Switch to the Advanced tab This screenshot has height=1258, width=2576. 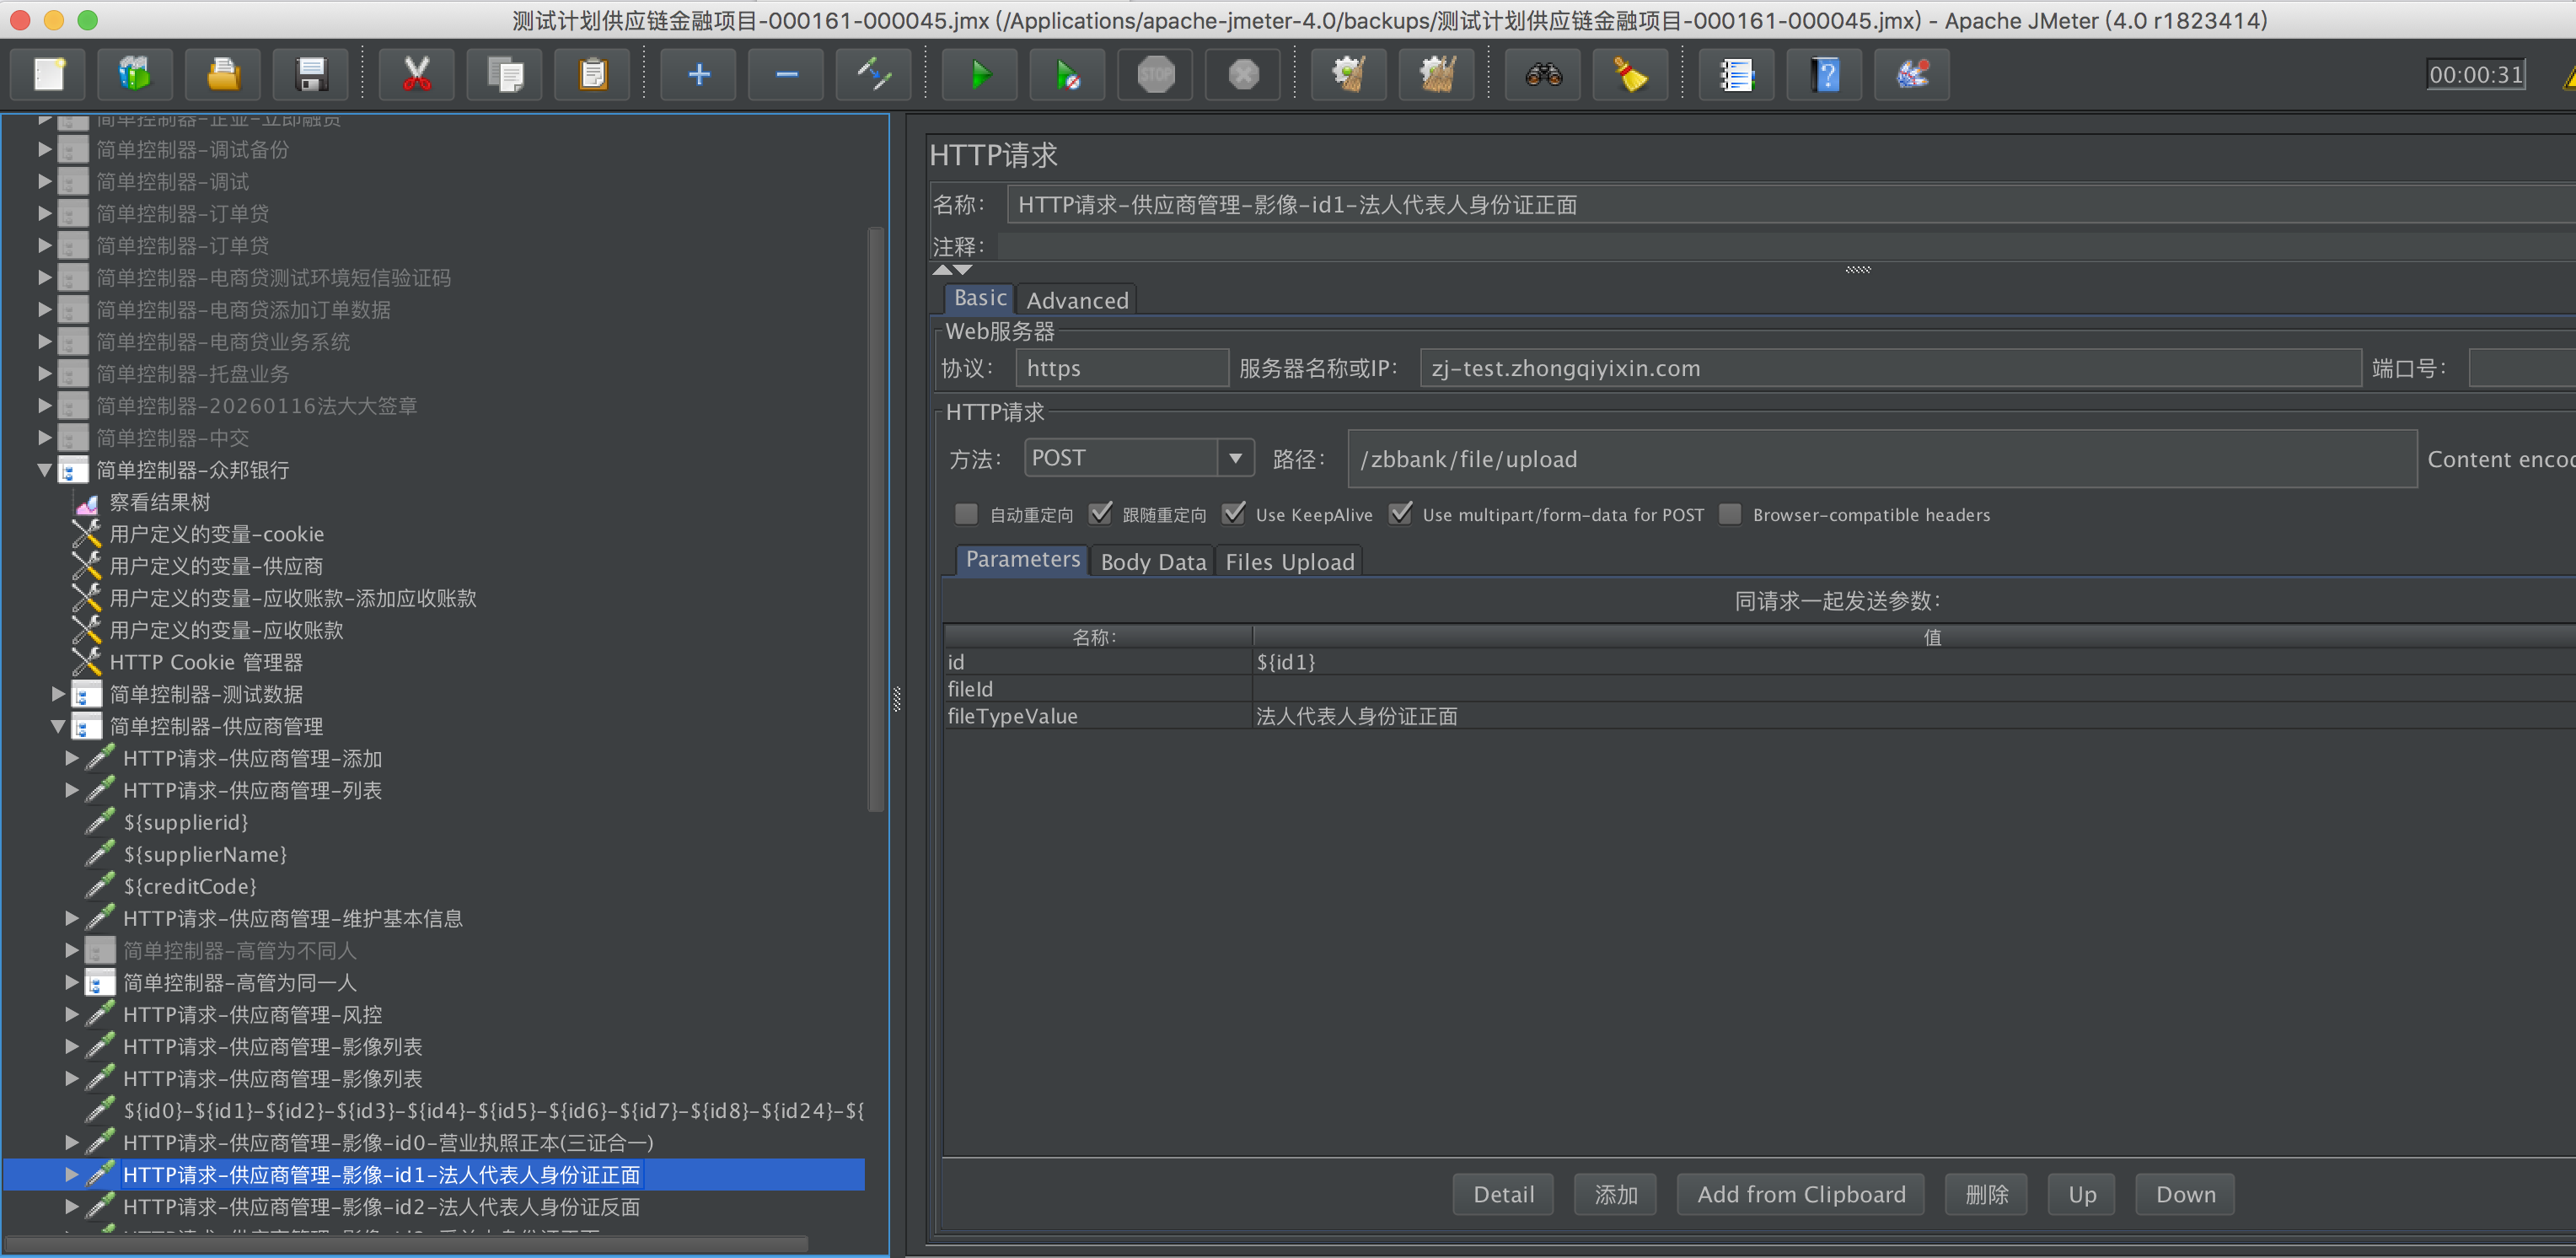1077,300
